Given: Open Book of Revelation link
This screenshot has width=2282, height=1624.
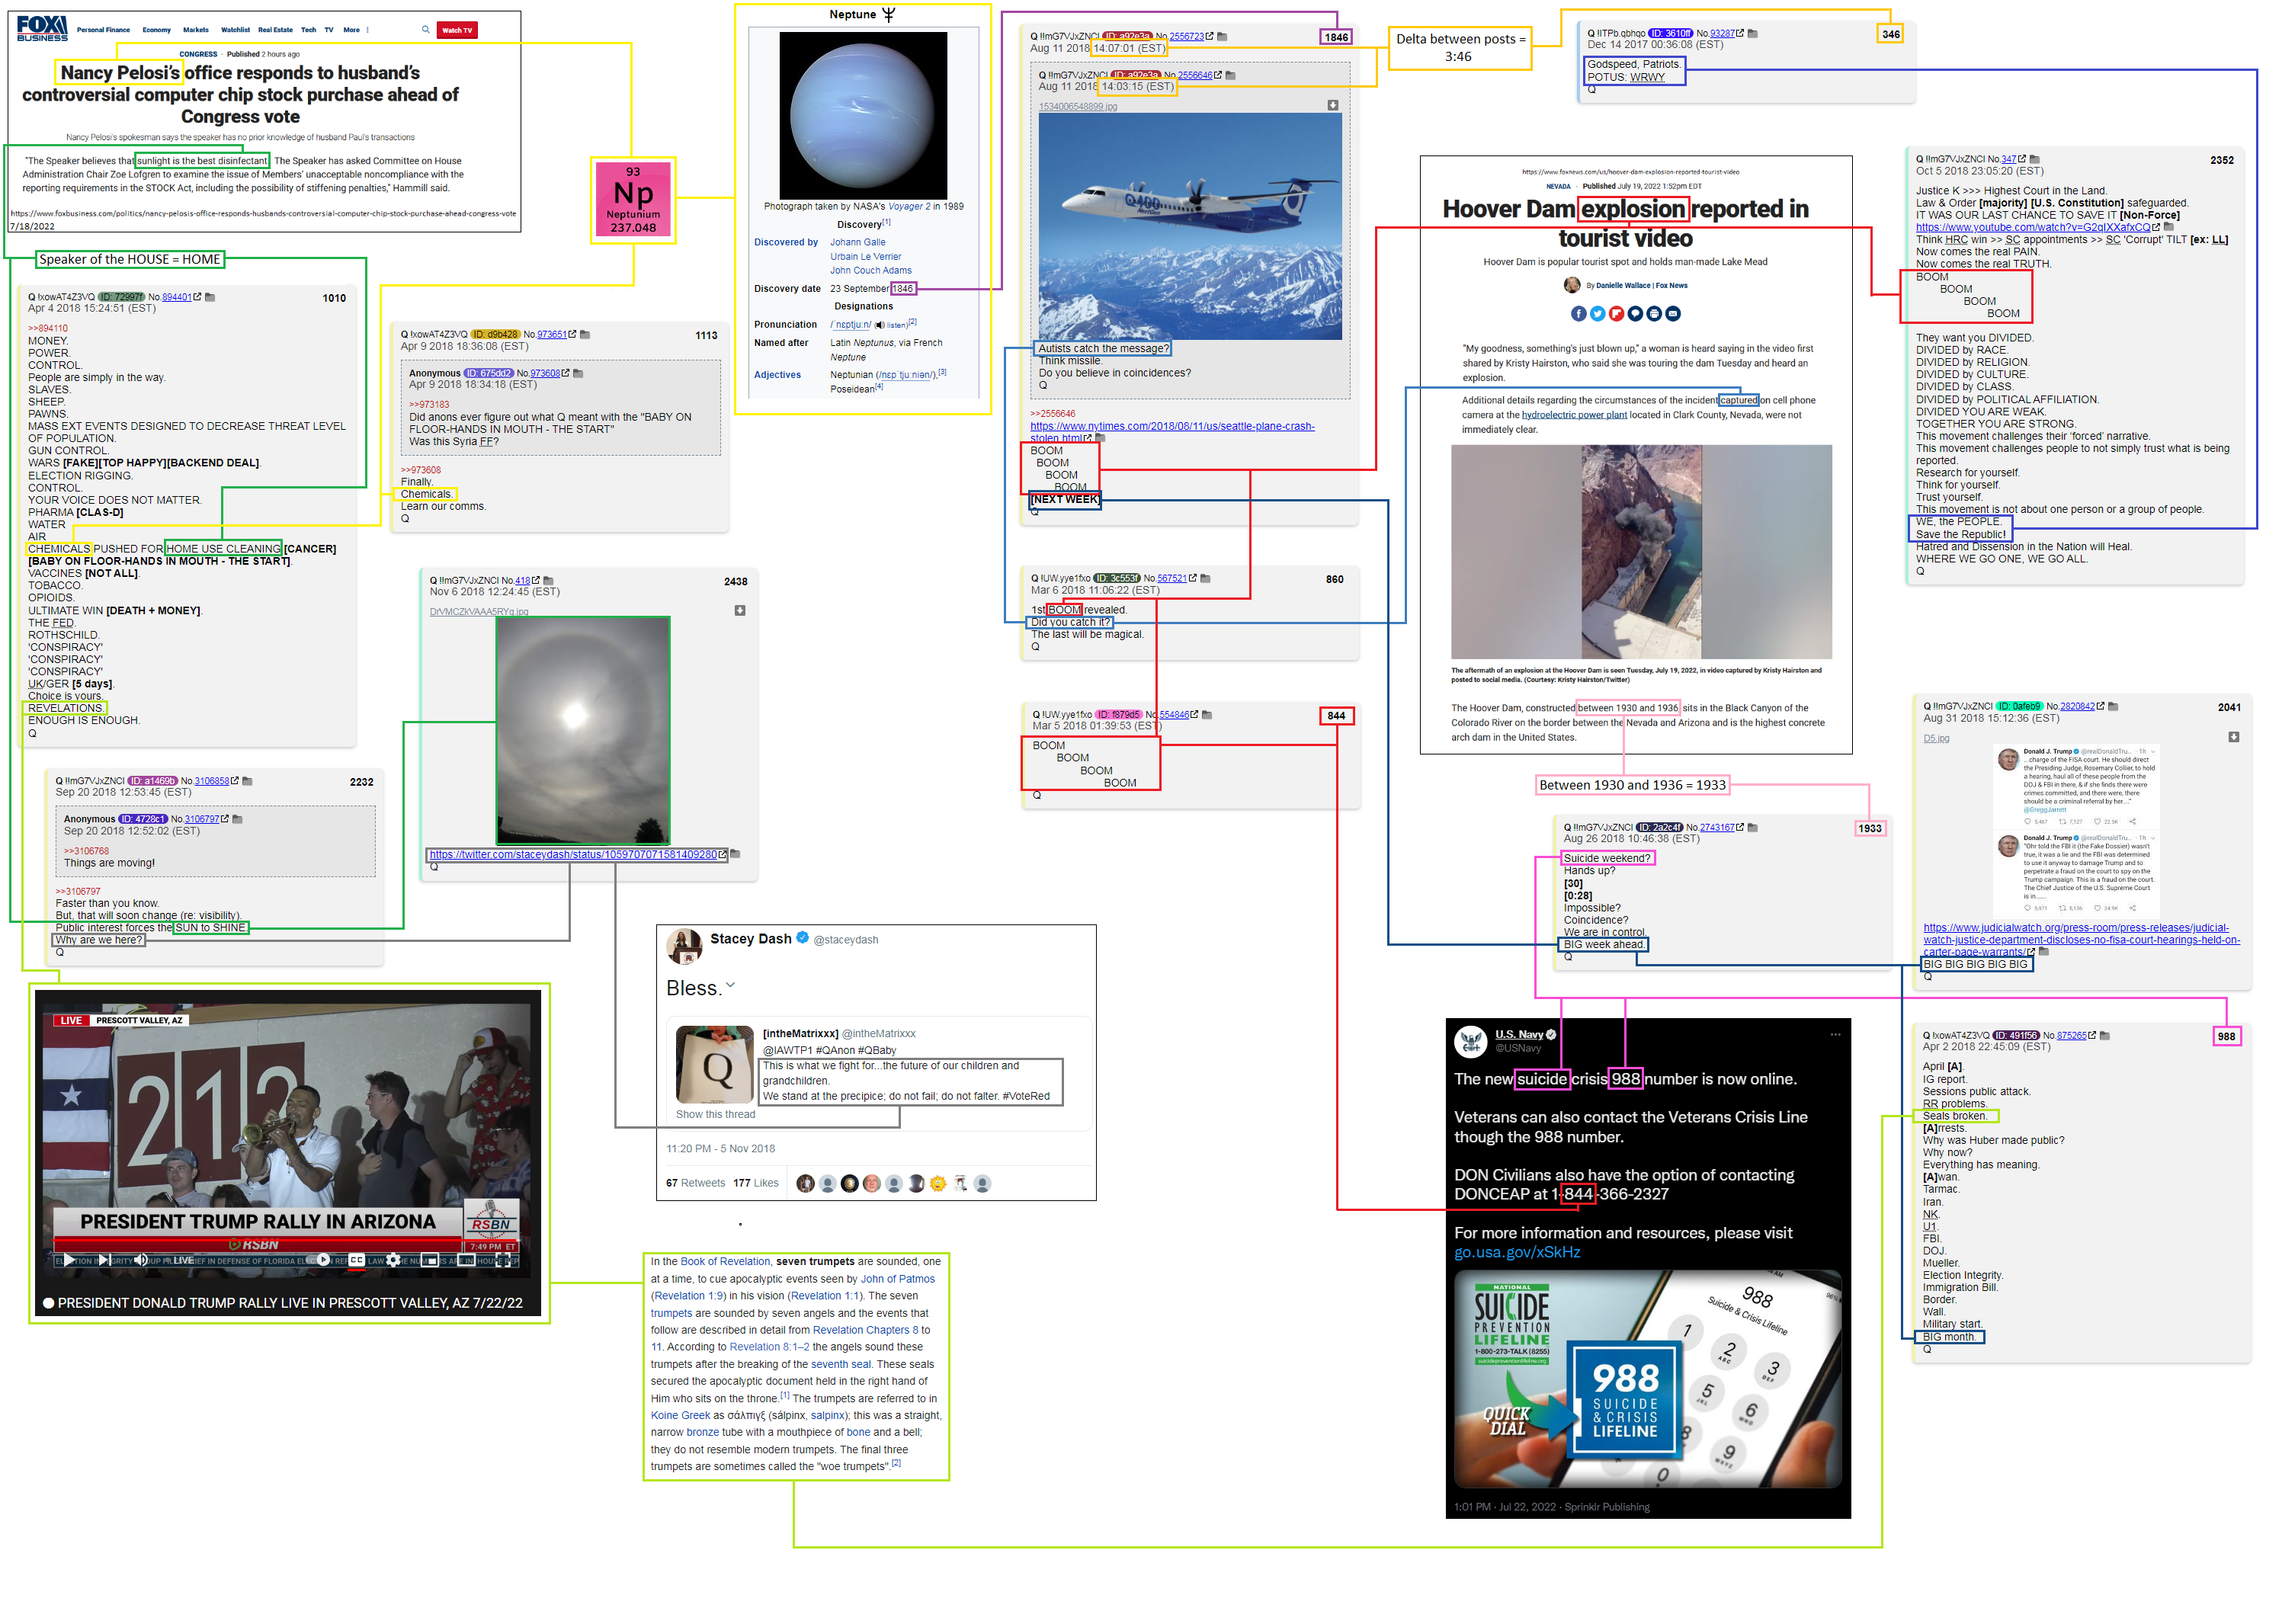Looking at the screenshot, I should [725, 1262].
